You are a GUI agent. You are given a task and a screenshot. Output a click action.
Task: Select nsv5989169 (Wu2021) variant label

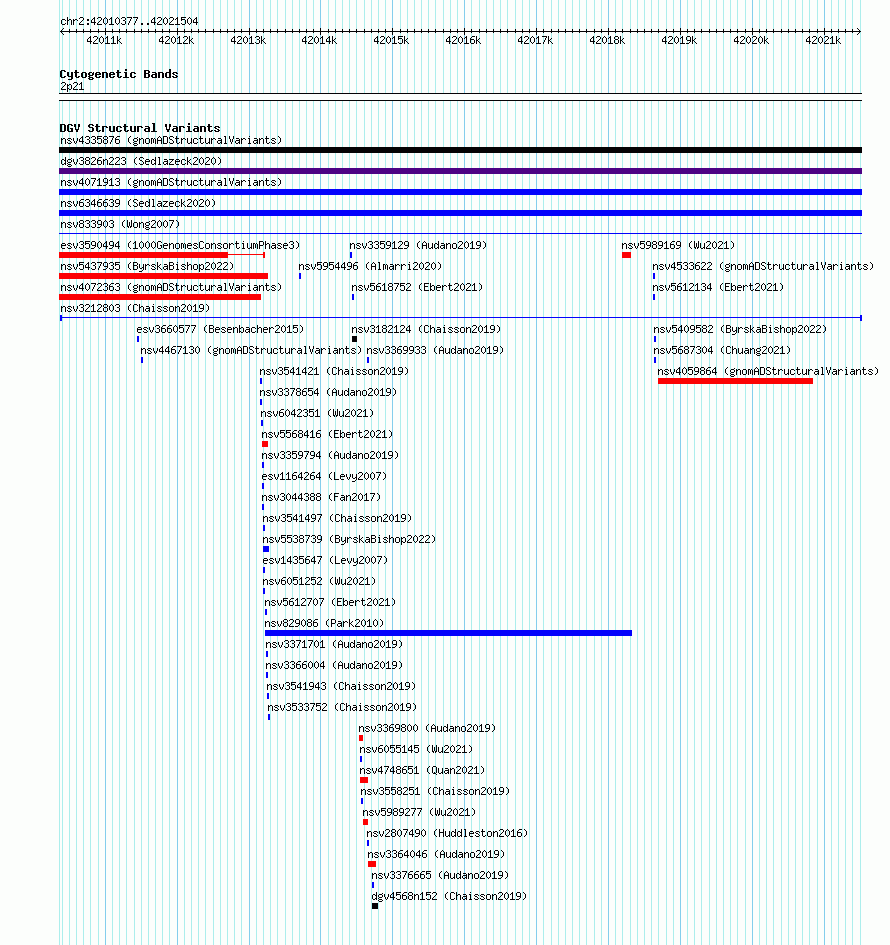point(678,245)
